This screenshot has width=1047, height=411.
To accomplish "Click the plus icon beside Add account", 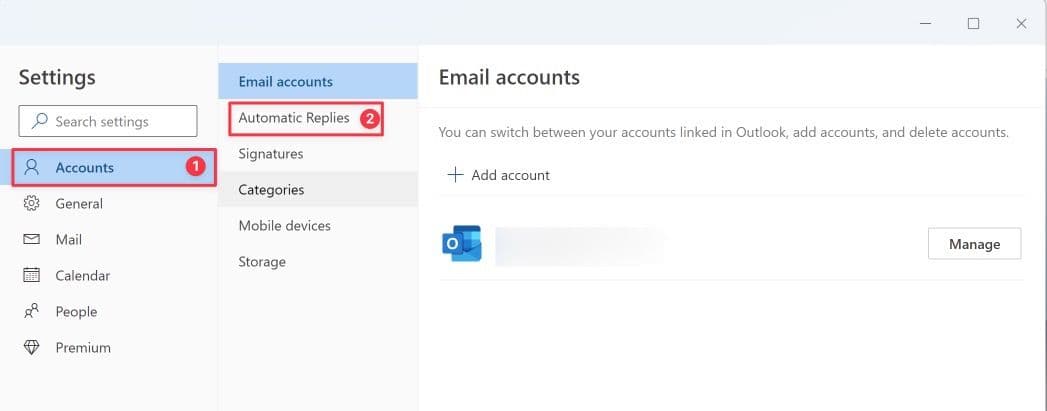I will 455,175.
